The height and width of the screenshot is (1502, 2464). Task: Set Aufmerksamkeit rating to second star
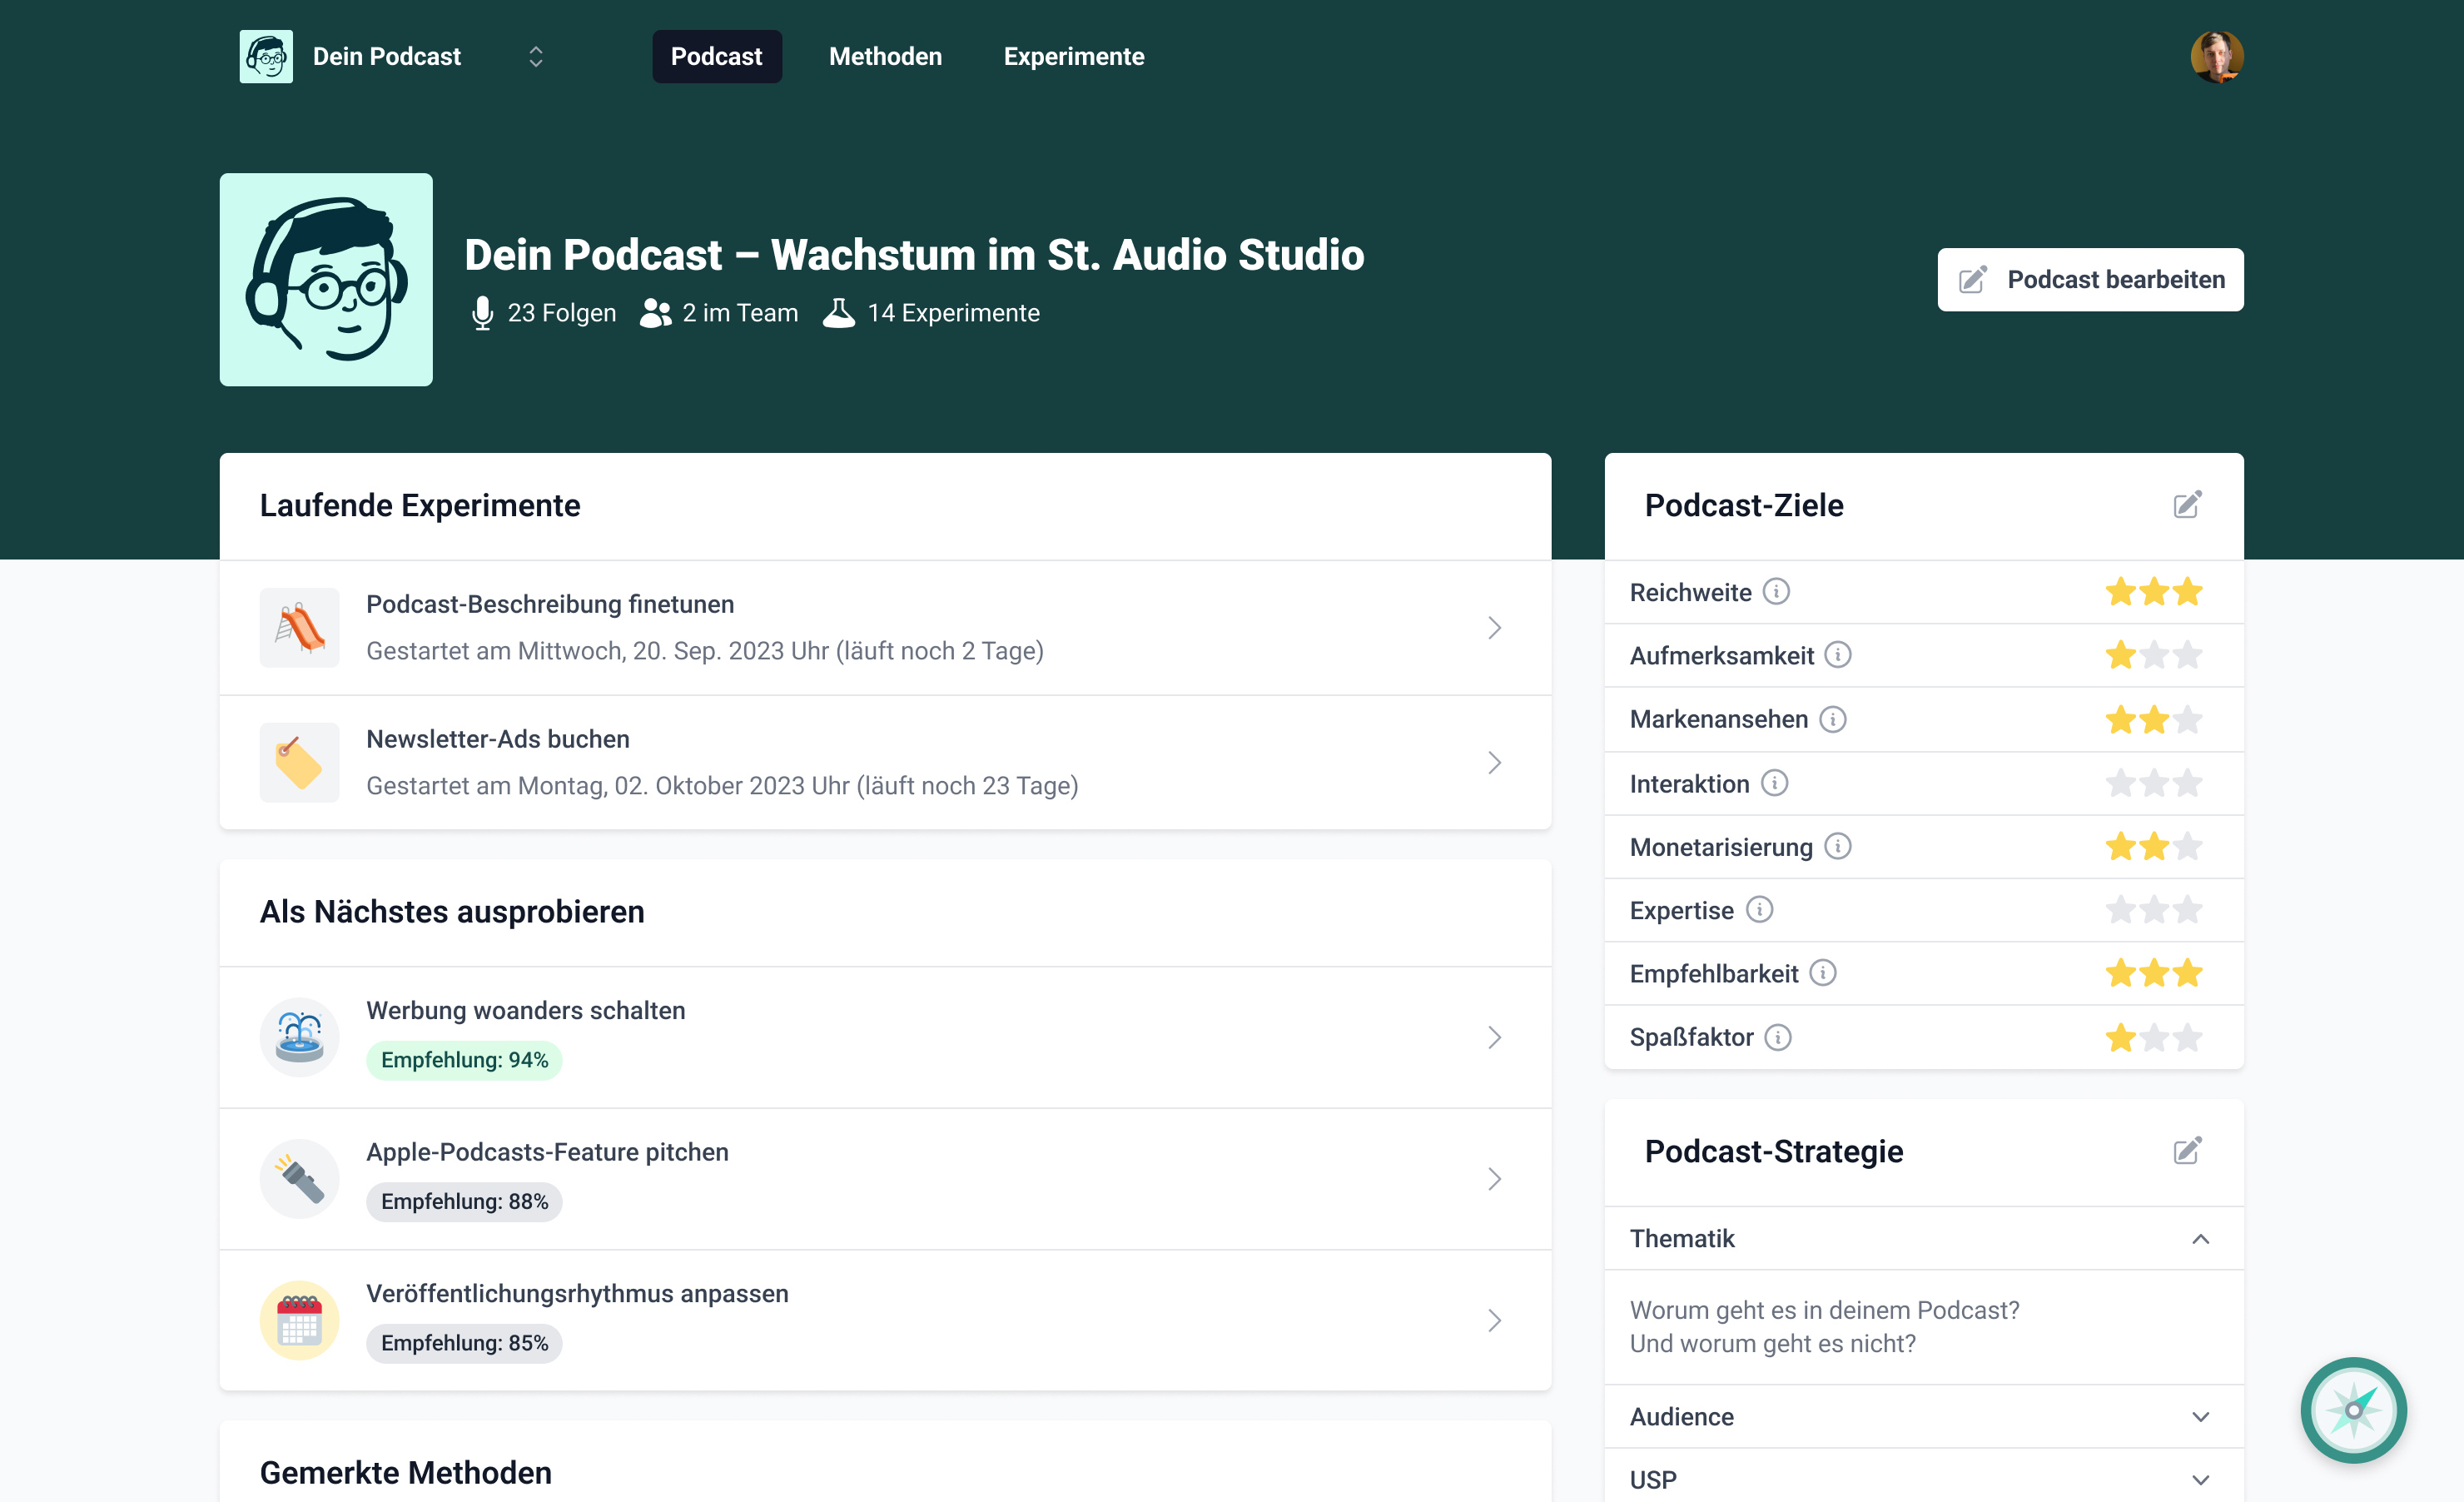pos(2154,656)
